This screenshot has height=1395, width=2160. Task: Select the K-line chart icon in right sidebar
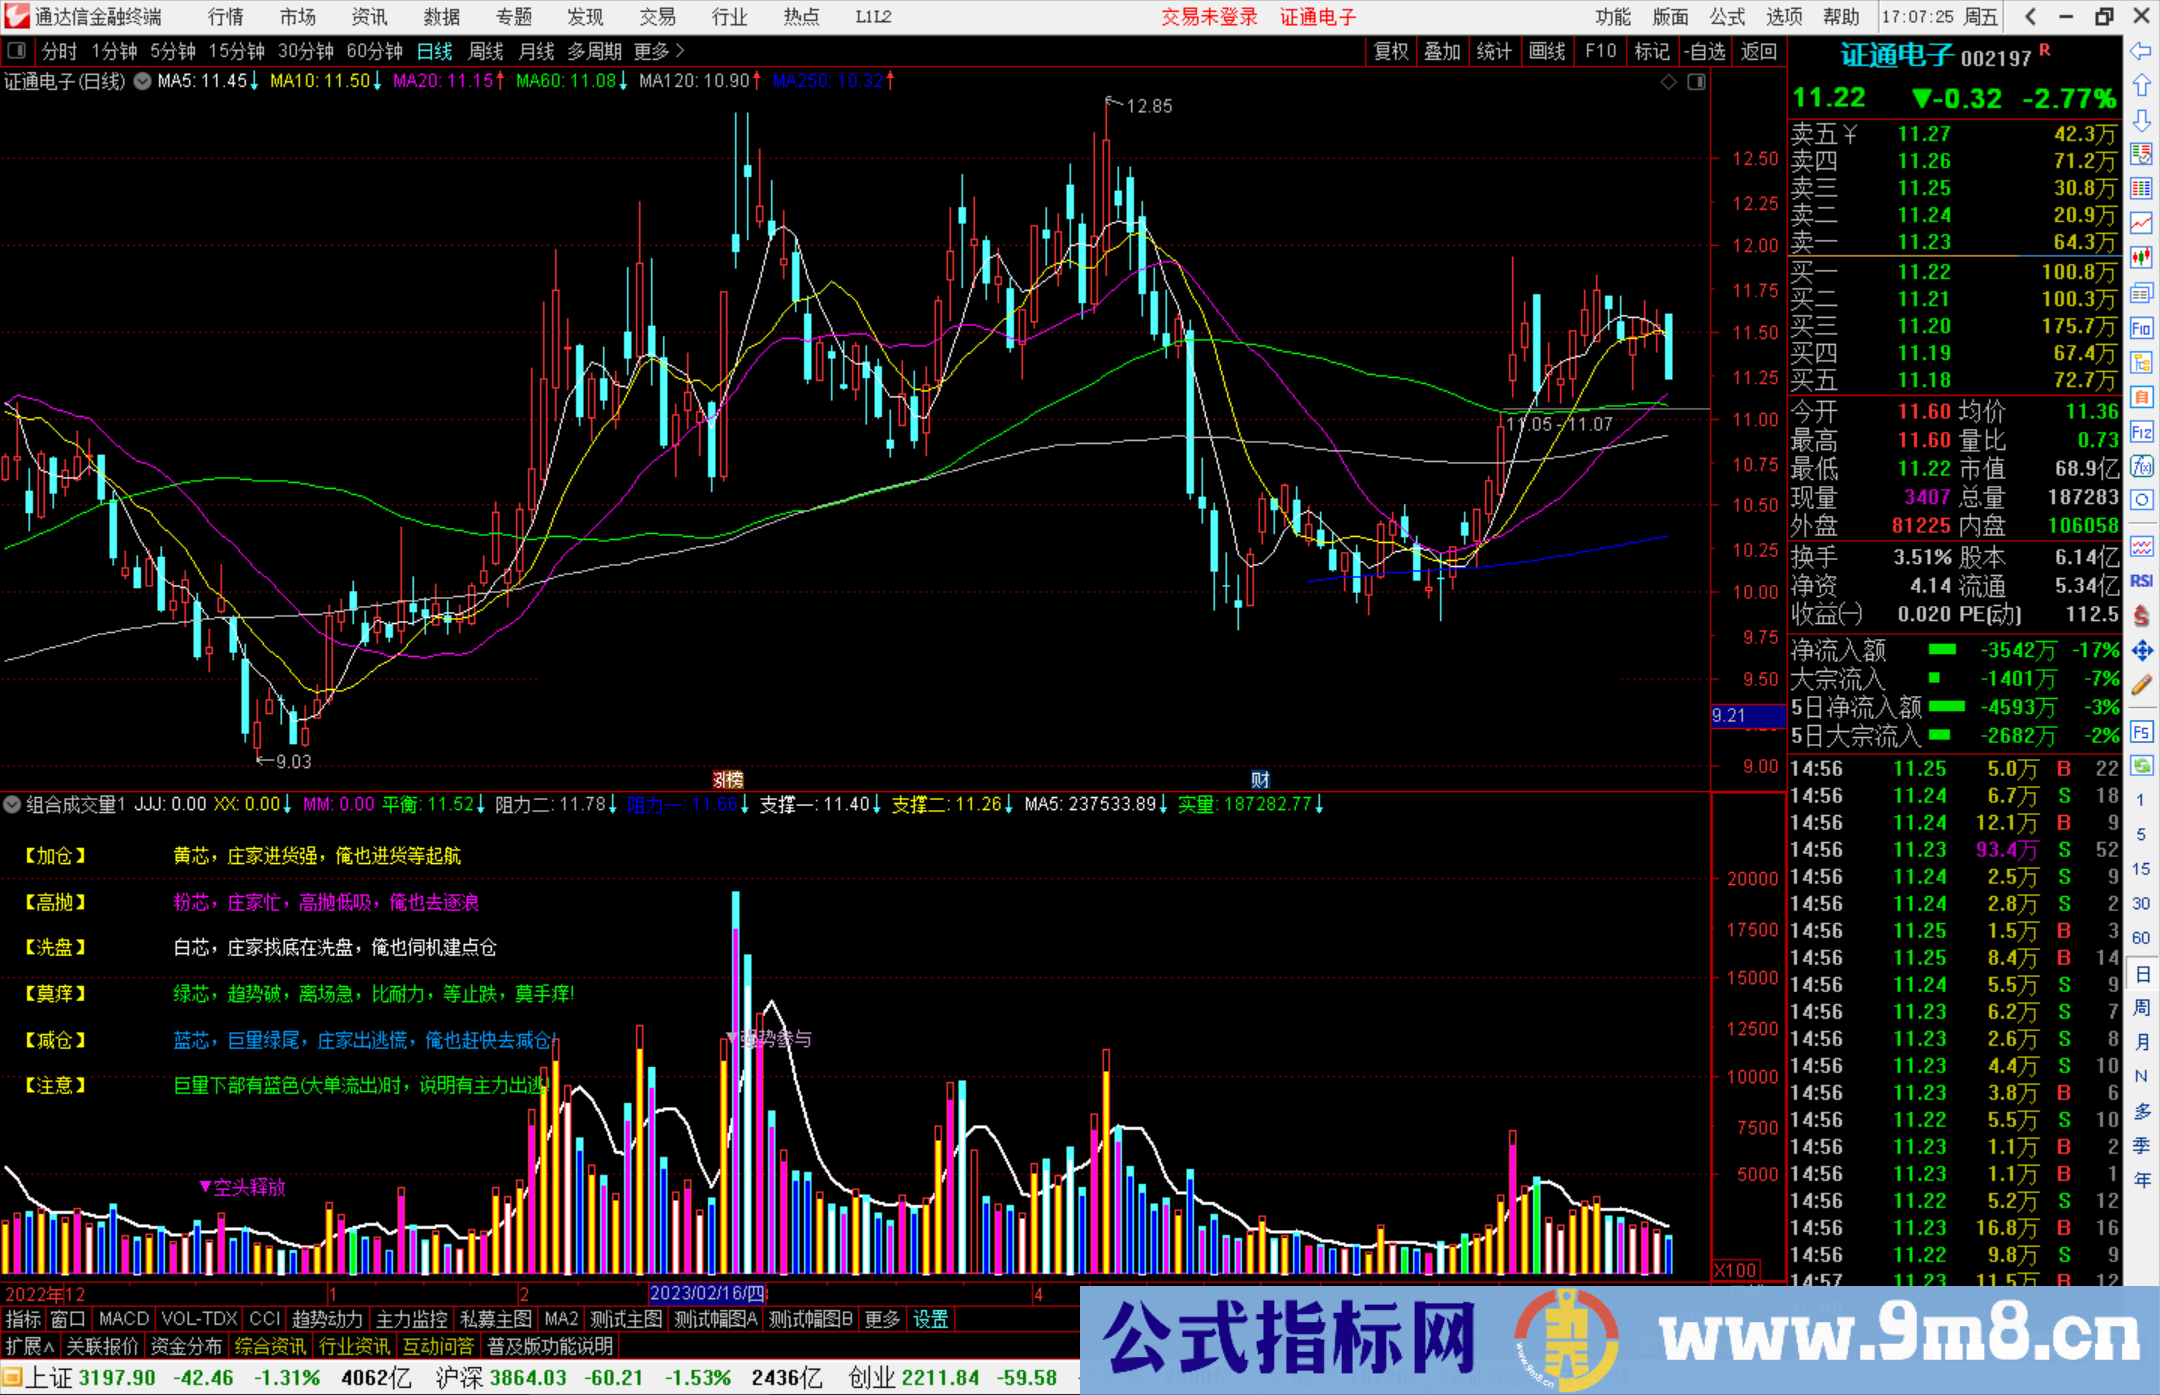pyautogui.click(x=2142, y=253)
